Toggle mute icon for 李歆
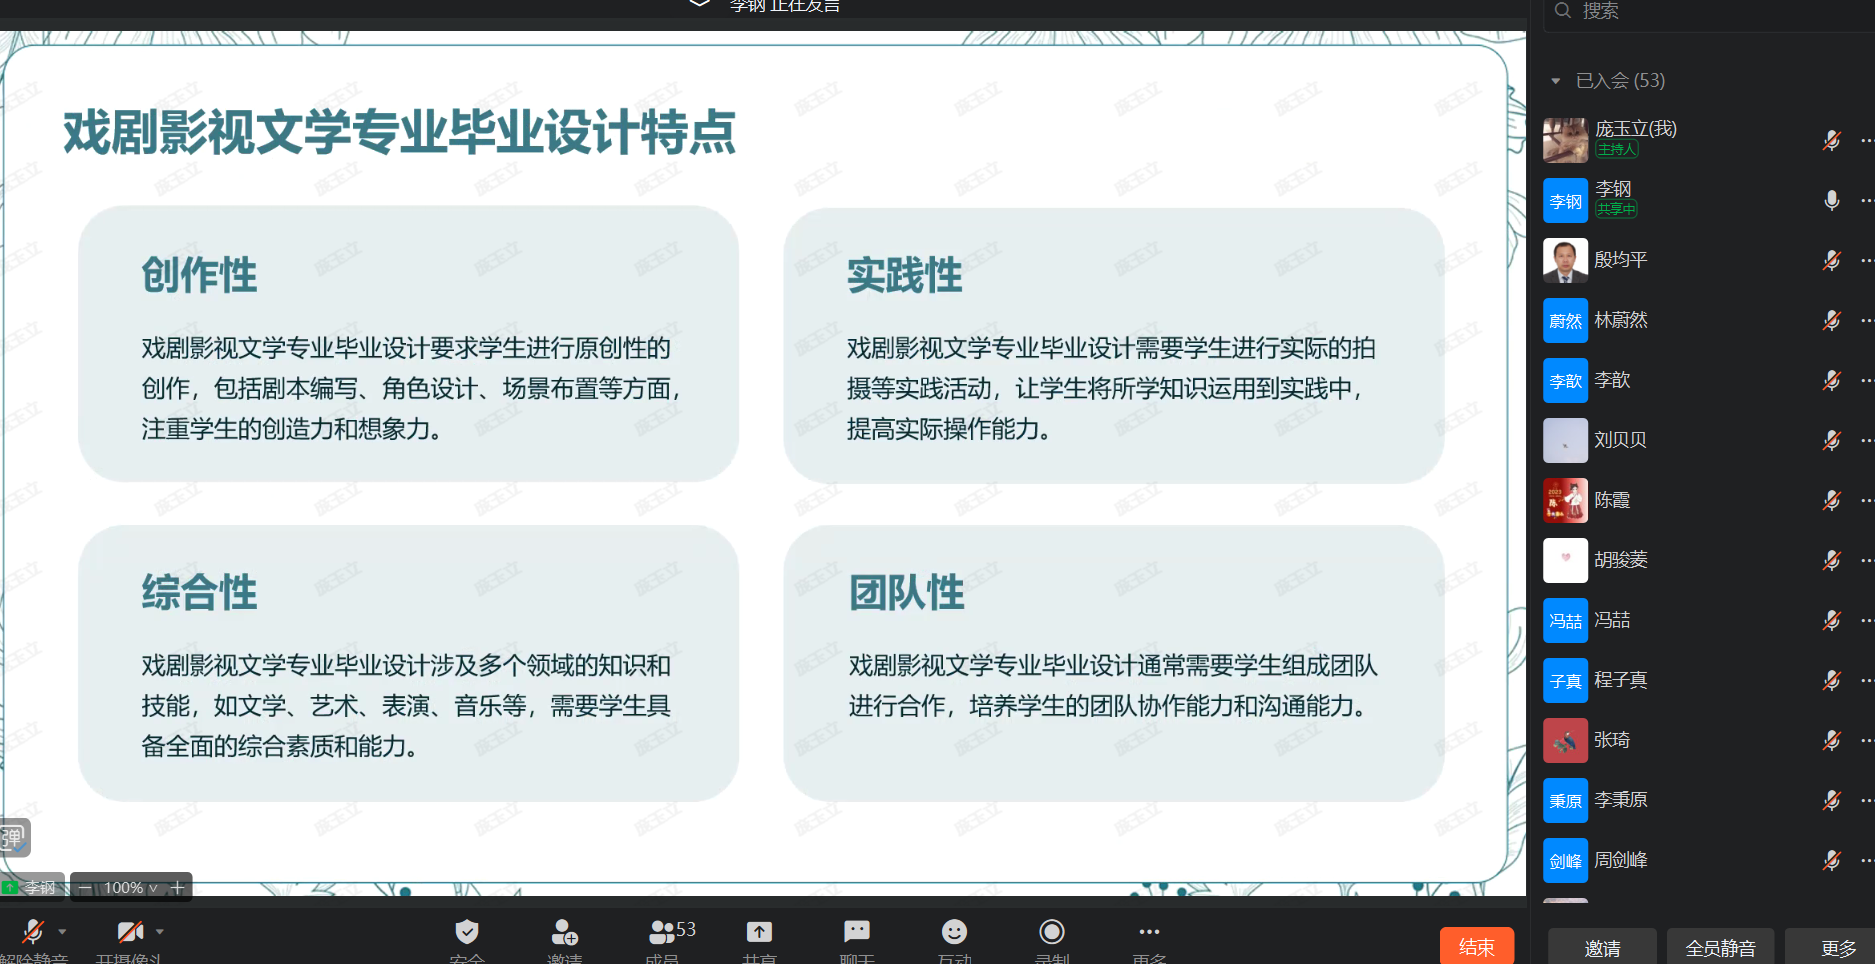1875x964 pixels. coord(1831,380)
